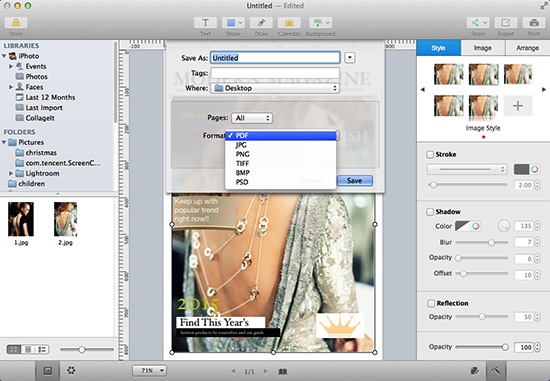Select the 1.jpg thumbnail
Viewport: 550px width, 381px height.
(x=21, y=219)
